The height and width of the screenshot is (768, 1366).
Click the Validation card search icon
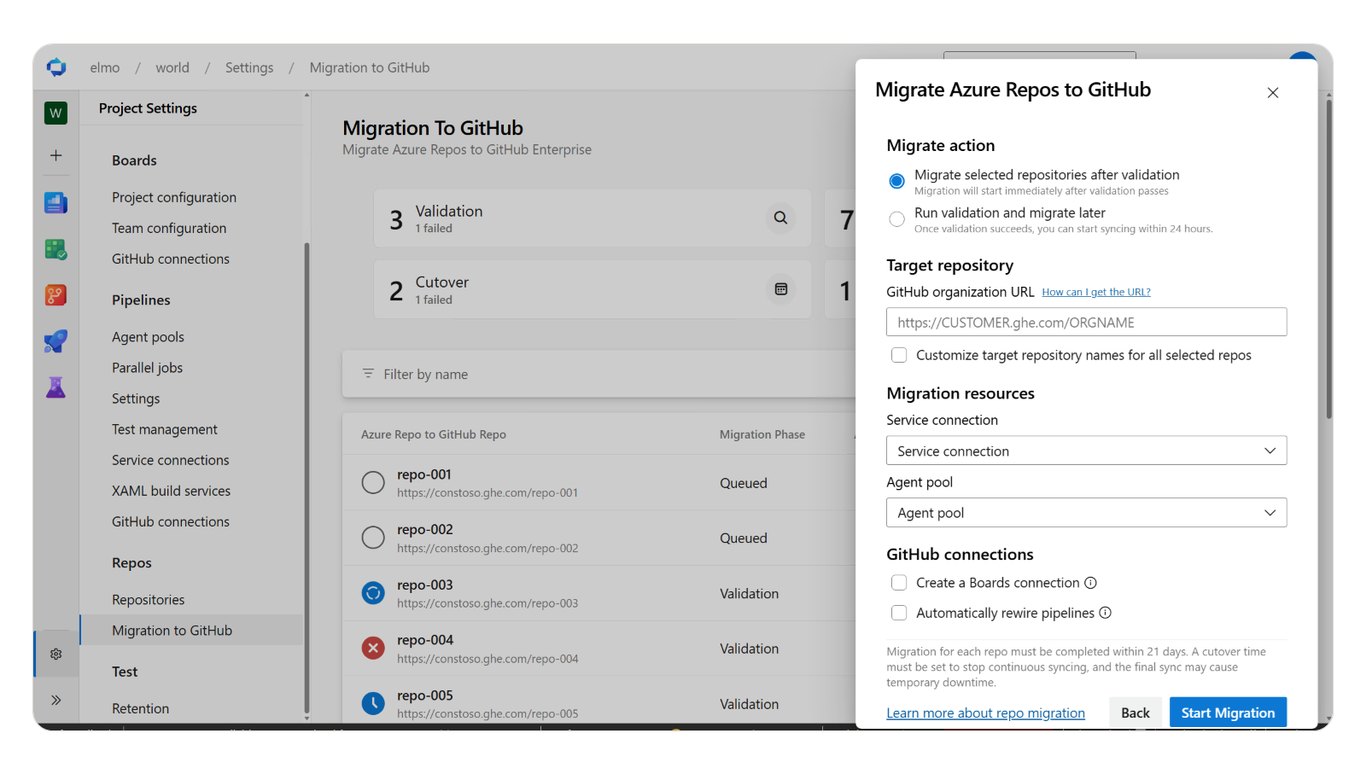pos(781,218)
